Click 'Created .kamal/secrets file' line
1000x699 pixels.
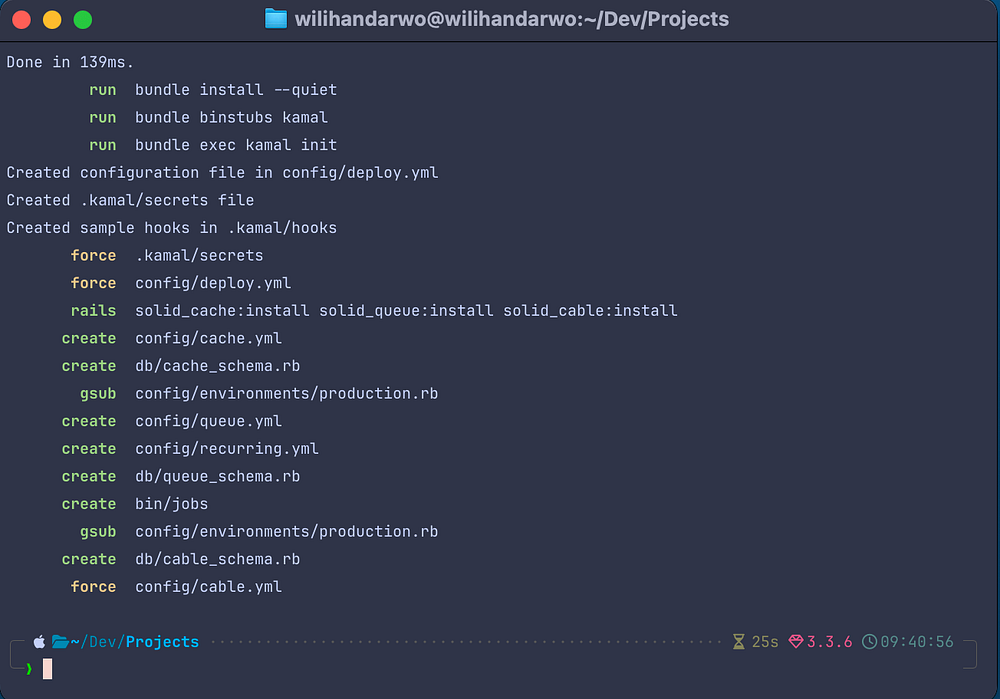pos(130,200)
